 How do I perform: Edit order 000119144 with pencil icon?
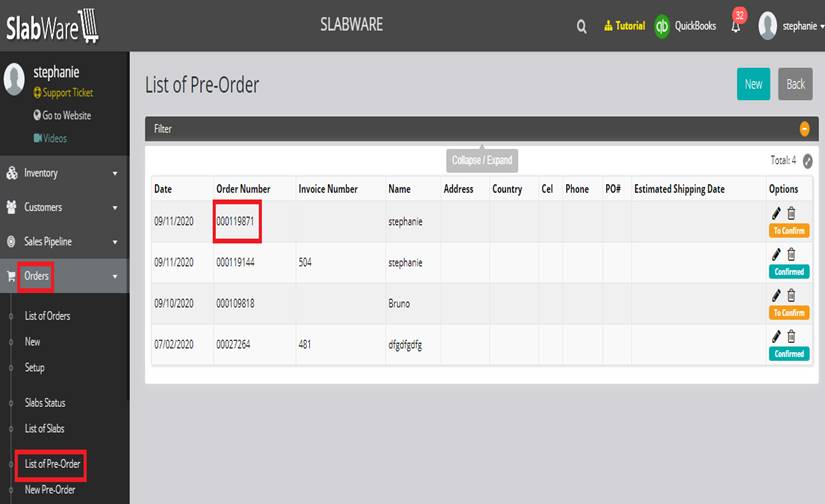pyautogui.click(x=776, y=254)
